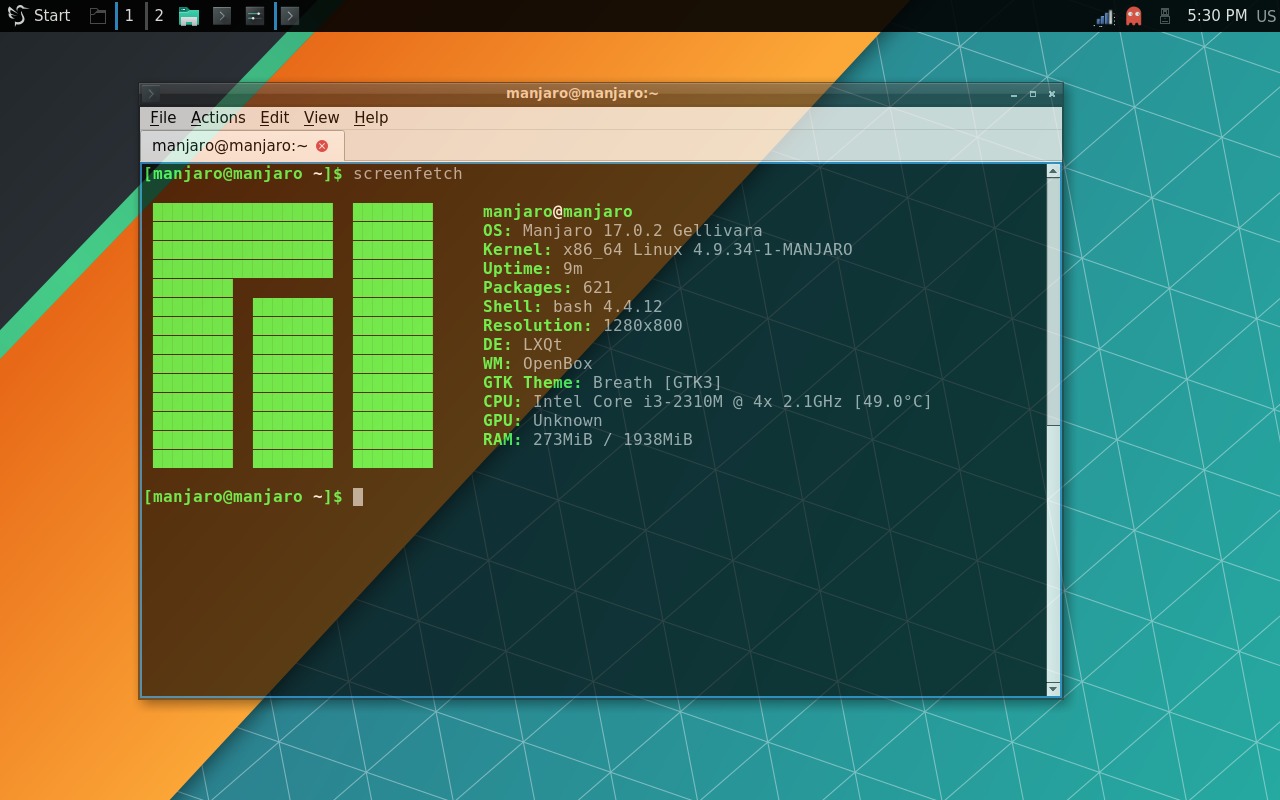Launch the file manager from the taskbar
Screen dimensions: 1280x800
189,15
